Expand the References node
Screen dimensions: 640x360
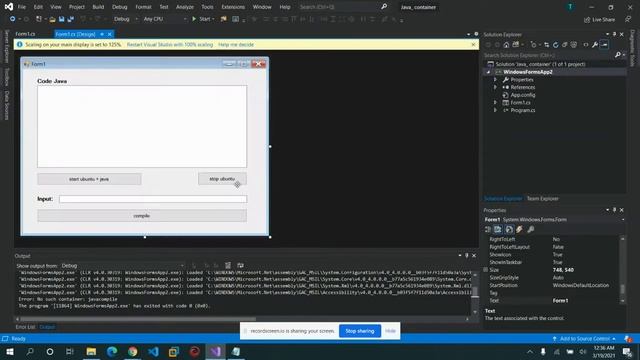(496, 87)
